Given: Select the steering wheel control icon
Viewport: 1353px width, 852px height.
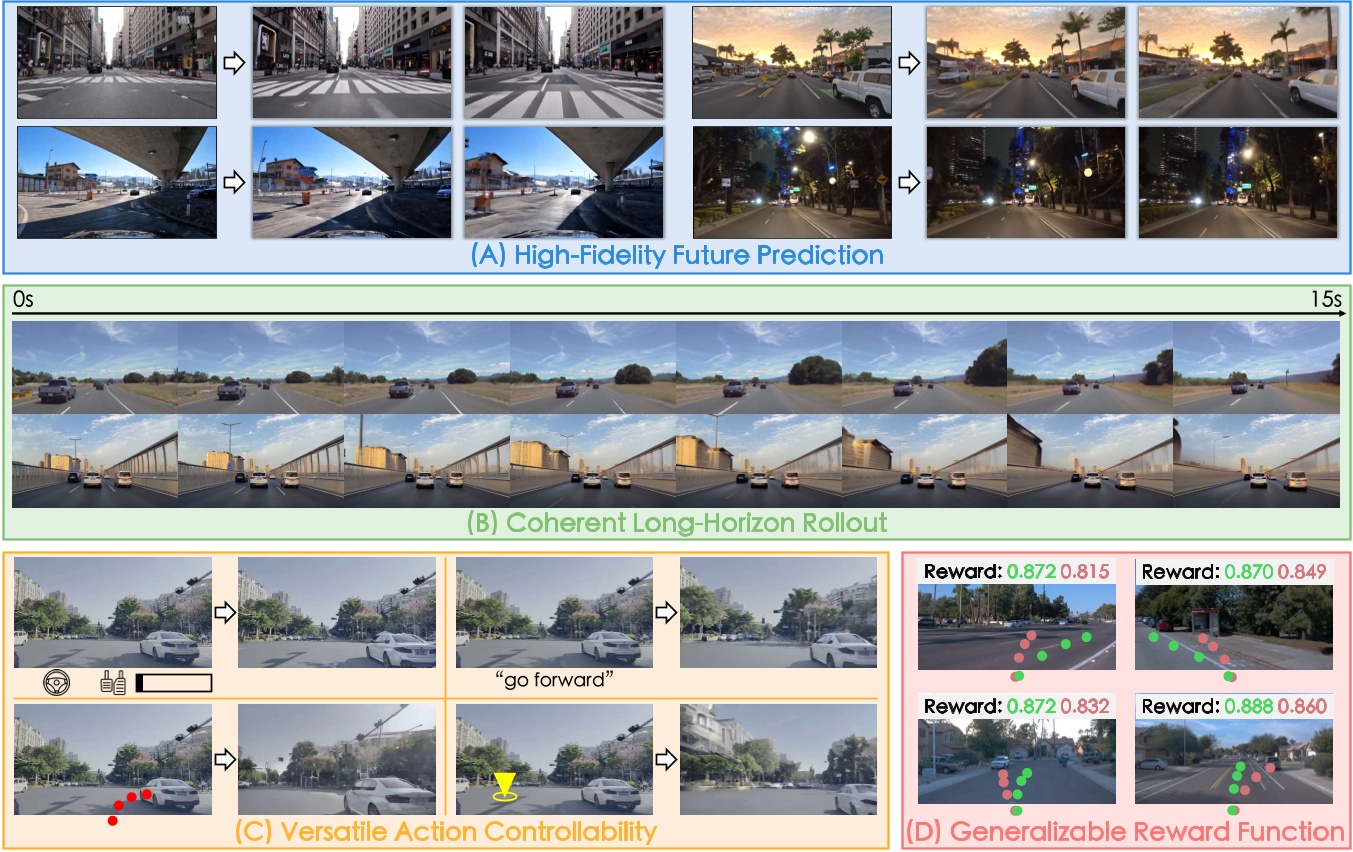Looking at the screenshot, I should [57, 681].
